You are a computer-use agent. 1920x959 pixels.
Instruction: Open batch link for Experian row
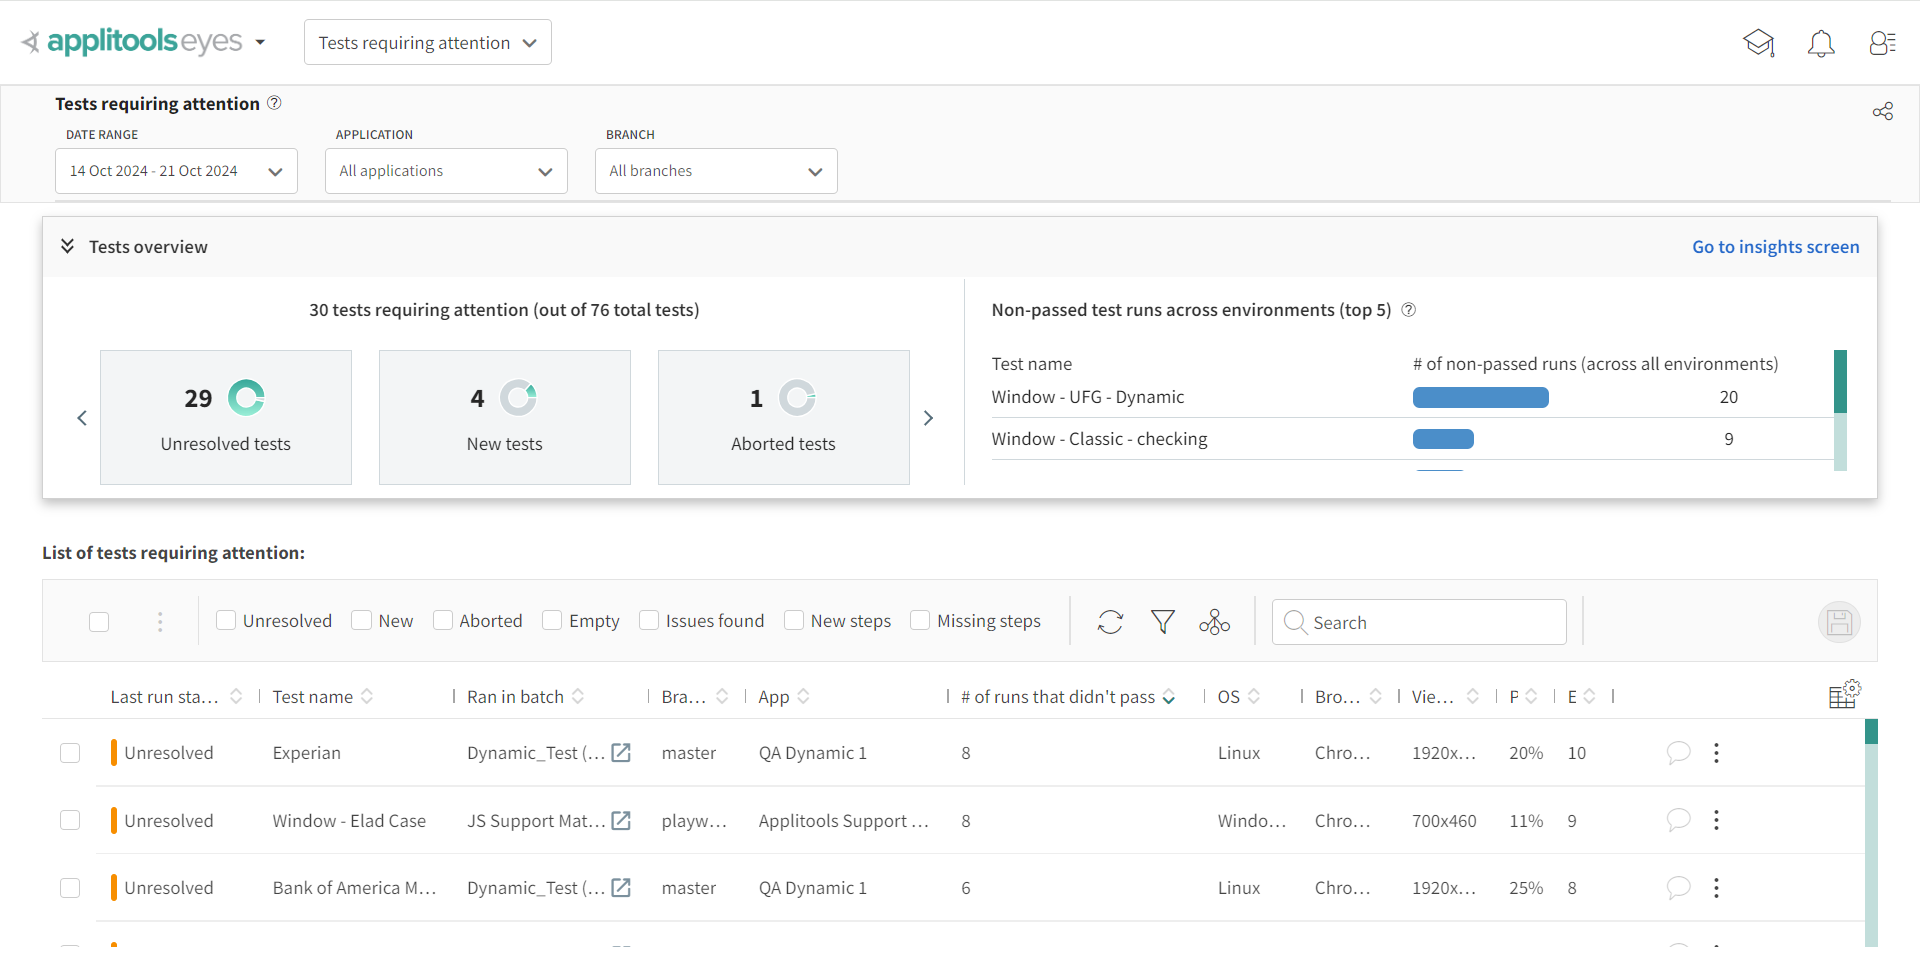[x=621, y=753]
